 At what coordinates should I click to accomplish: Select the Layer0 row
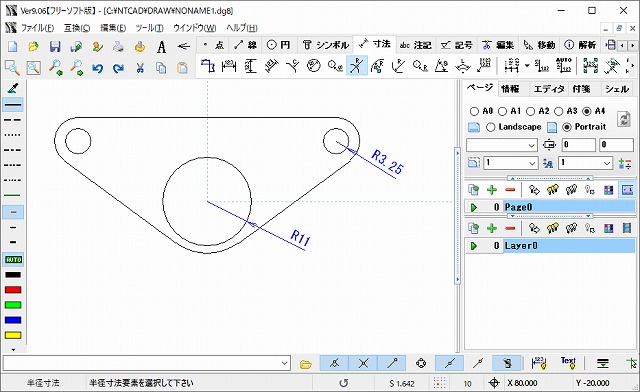pyautogui.click(x=550, y=245)
